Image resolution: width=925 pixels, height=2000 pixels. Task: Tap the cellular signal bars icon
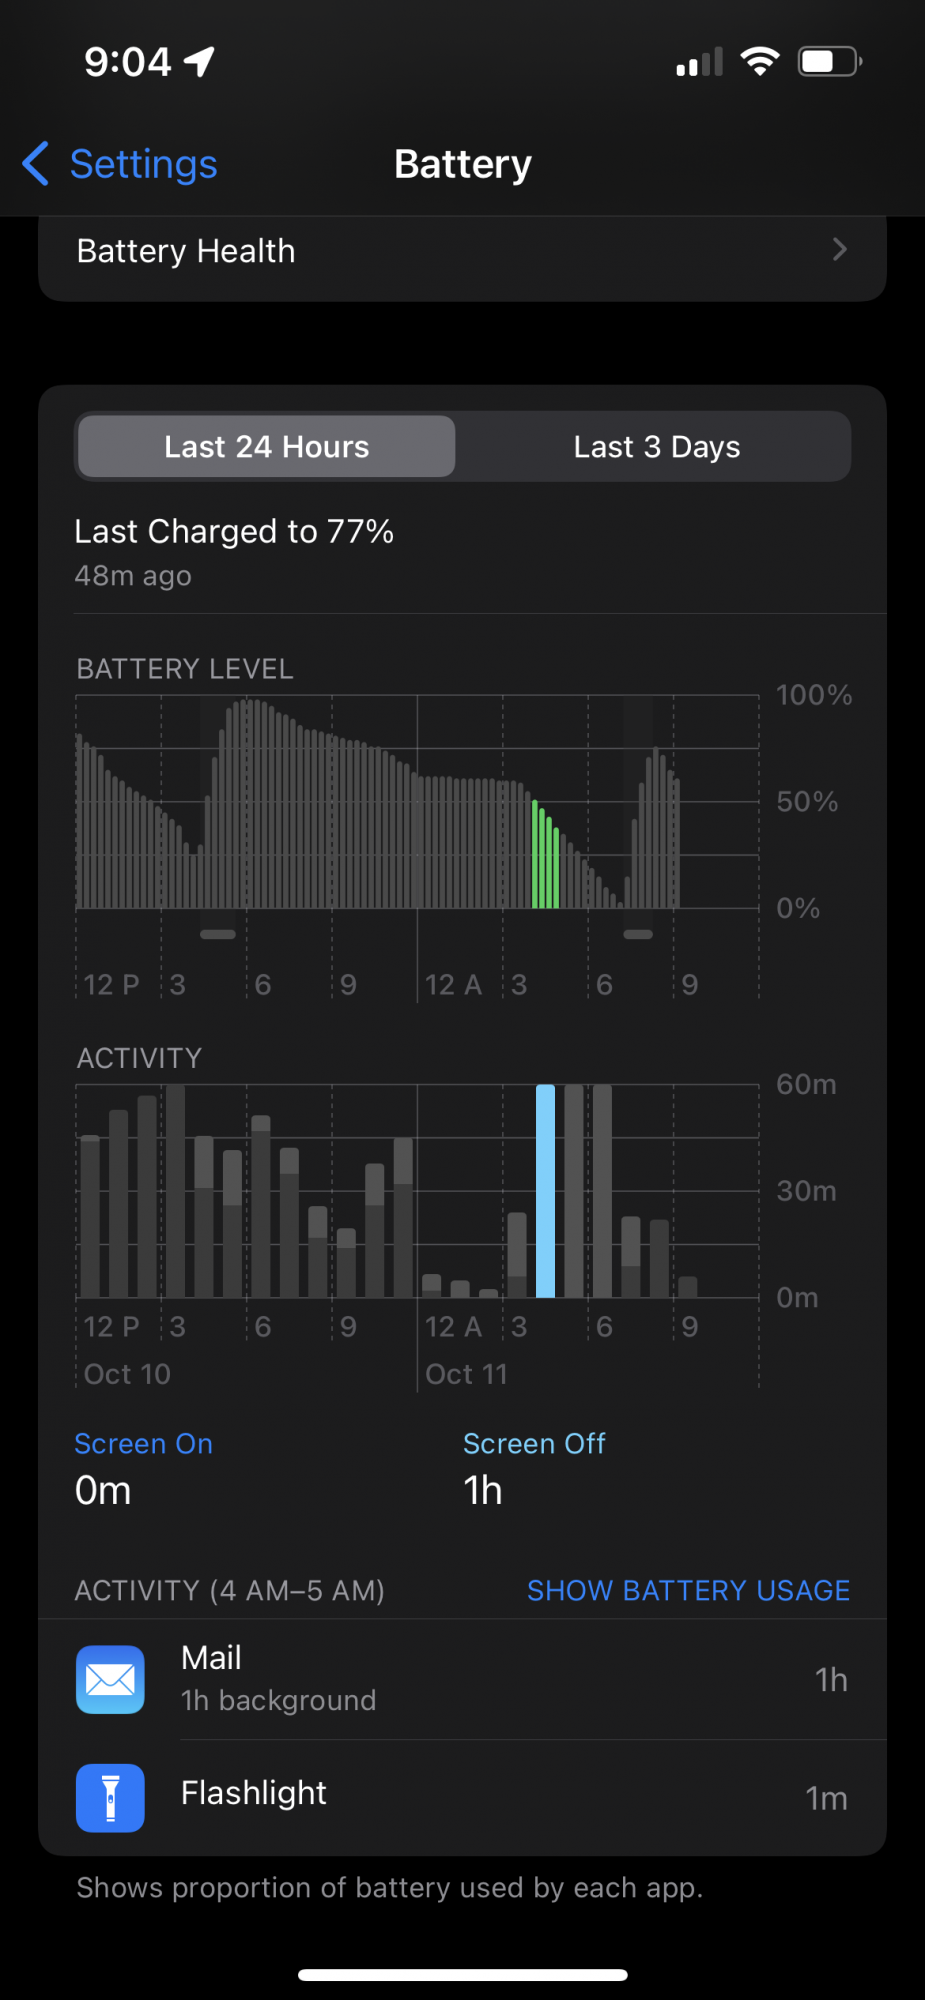coord(699,63)
